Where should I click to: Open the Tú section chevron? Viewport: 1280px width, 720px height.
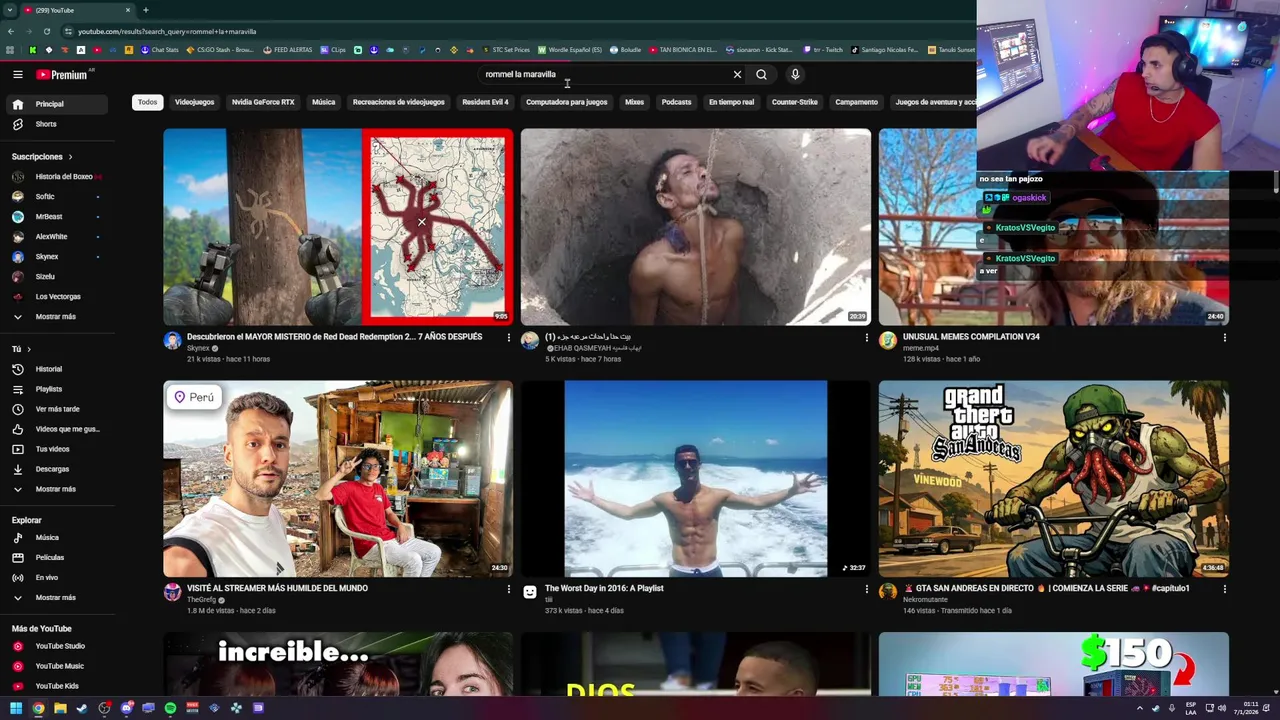coord(29,349)
